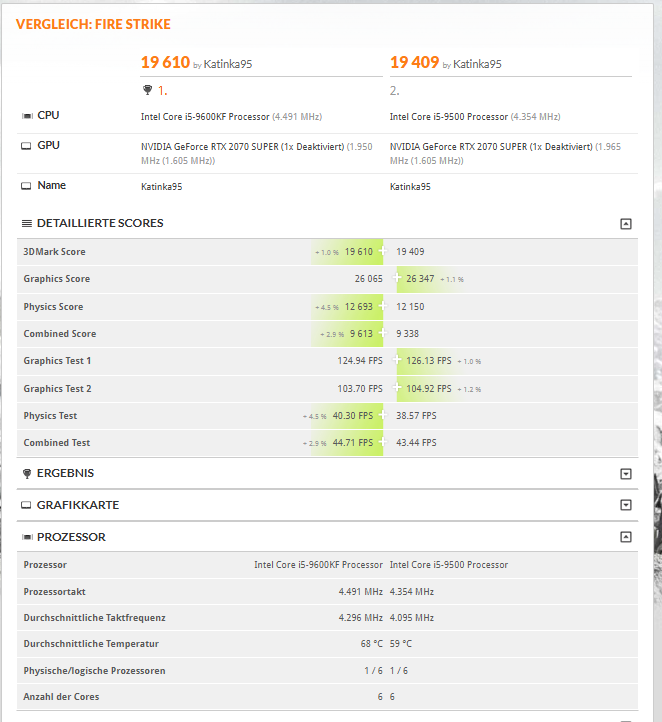662x722 pixels.
Task: Click the chip icon beside Prozessor
Action: click(27, 537)
